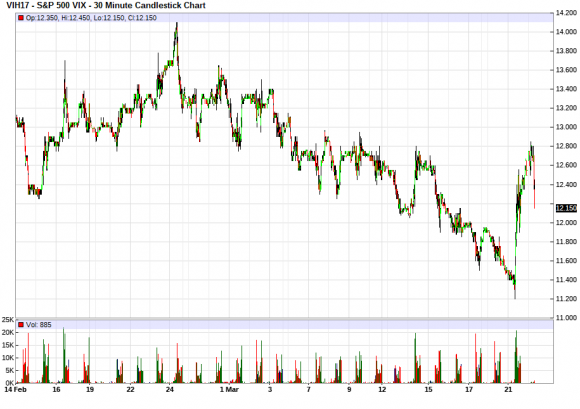The image size is (580, 409).
Task: Click the '22' date axis label
Action: pos(130,390)
